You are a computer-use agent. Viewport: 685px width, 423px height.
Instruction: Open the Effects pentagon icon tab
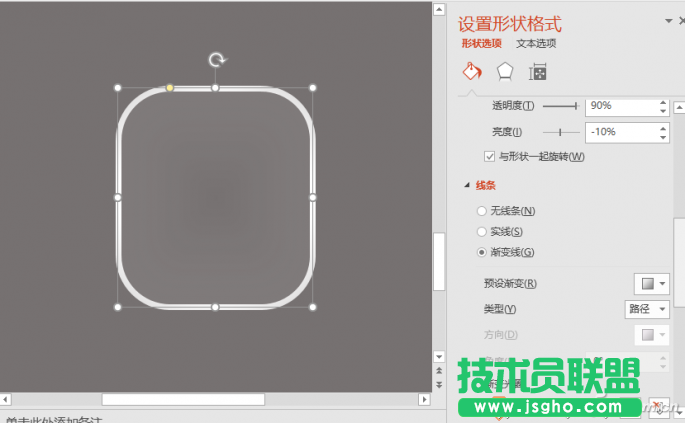tap(505, 72)
